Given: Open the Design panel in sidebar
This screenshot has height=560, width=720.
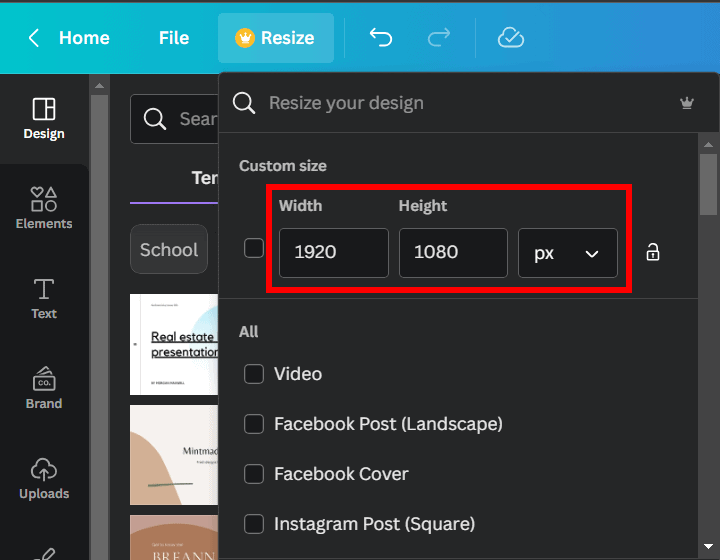Looking at the screenshot, I should pyautogui.click(x=44, y=118).
